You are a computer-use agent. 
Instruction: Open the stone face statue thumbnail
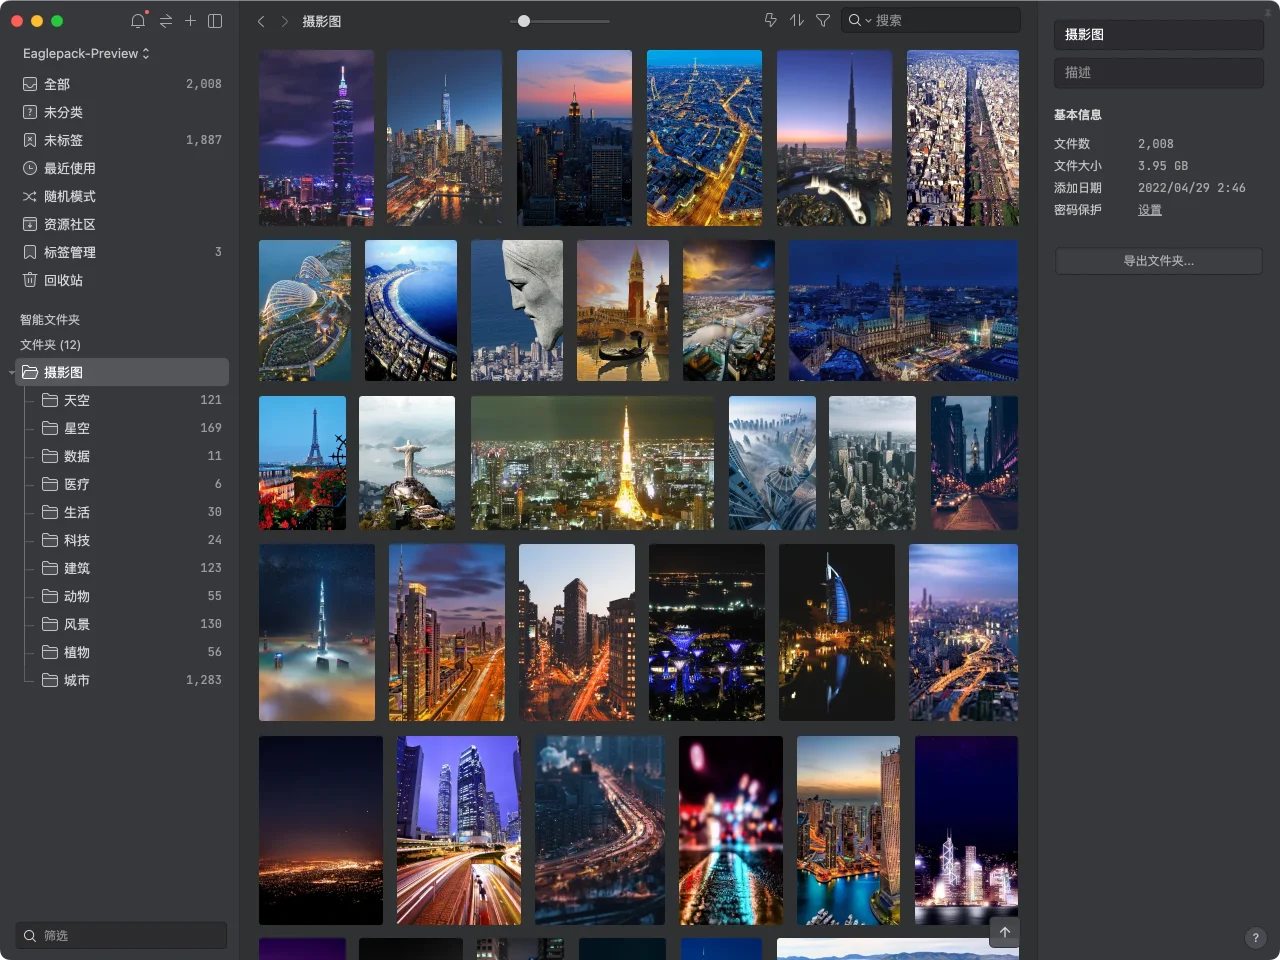(x=517, y=310)
